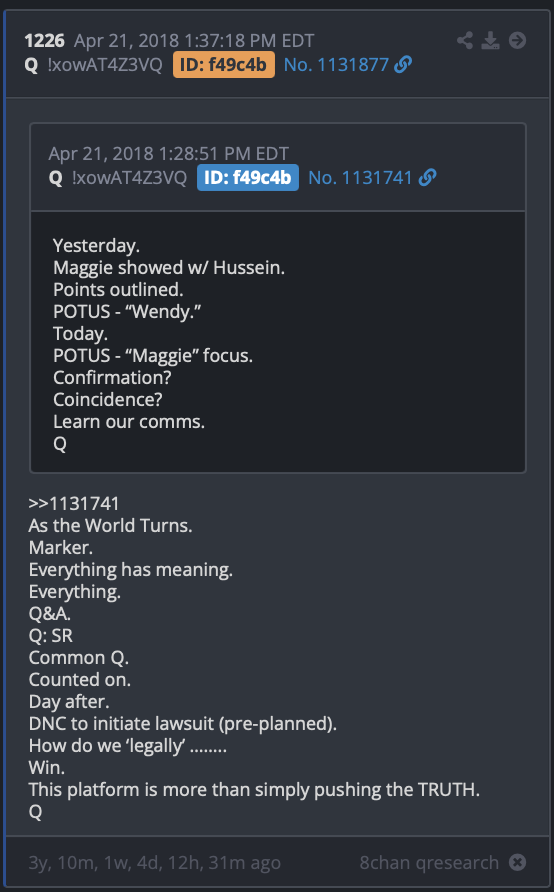
Task: Click the >>1131741 reply reference
Action: point(74,503)
